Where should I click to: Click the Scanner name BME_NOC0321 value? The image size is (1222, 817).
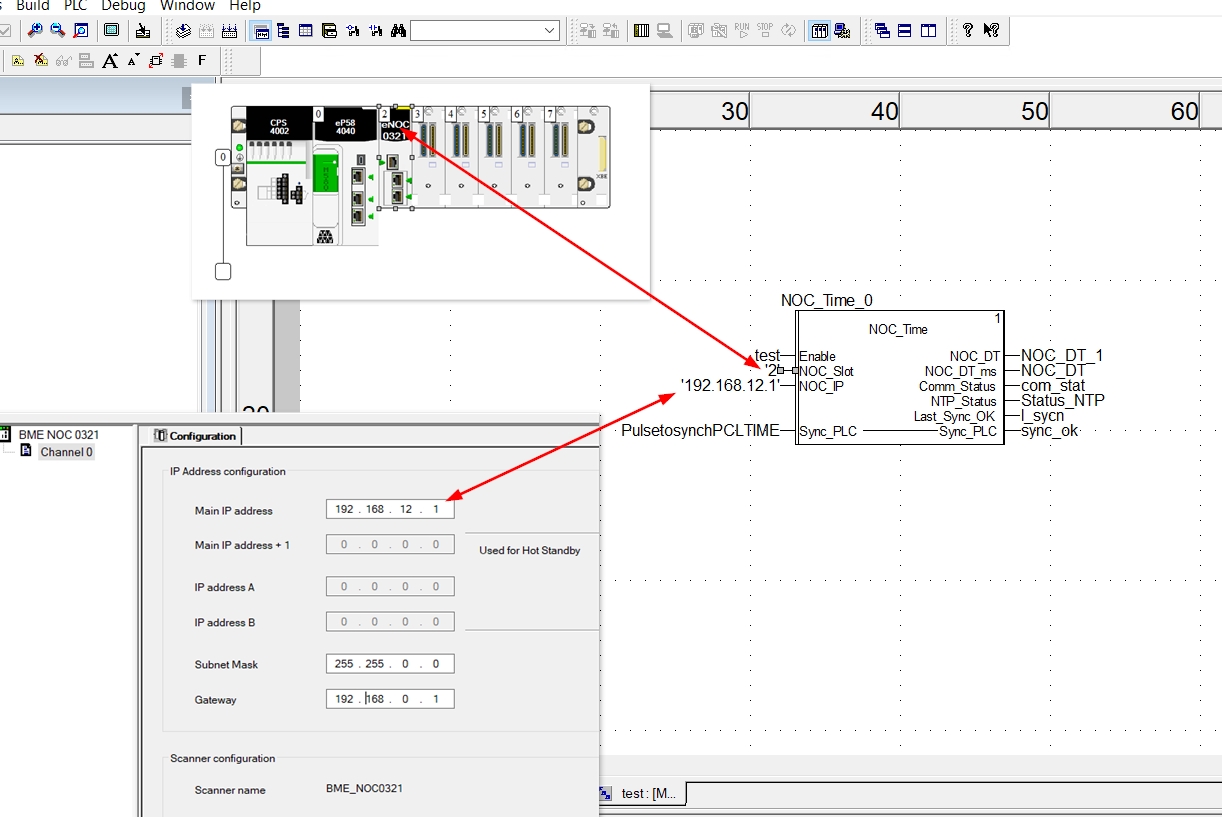pos(364,788)
